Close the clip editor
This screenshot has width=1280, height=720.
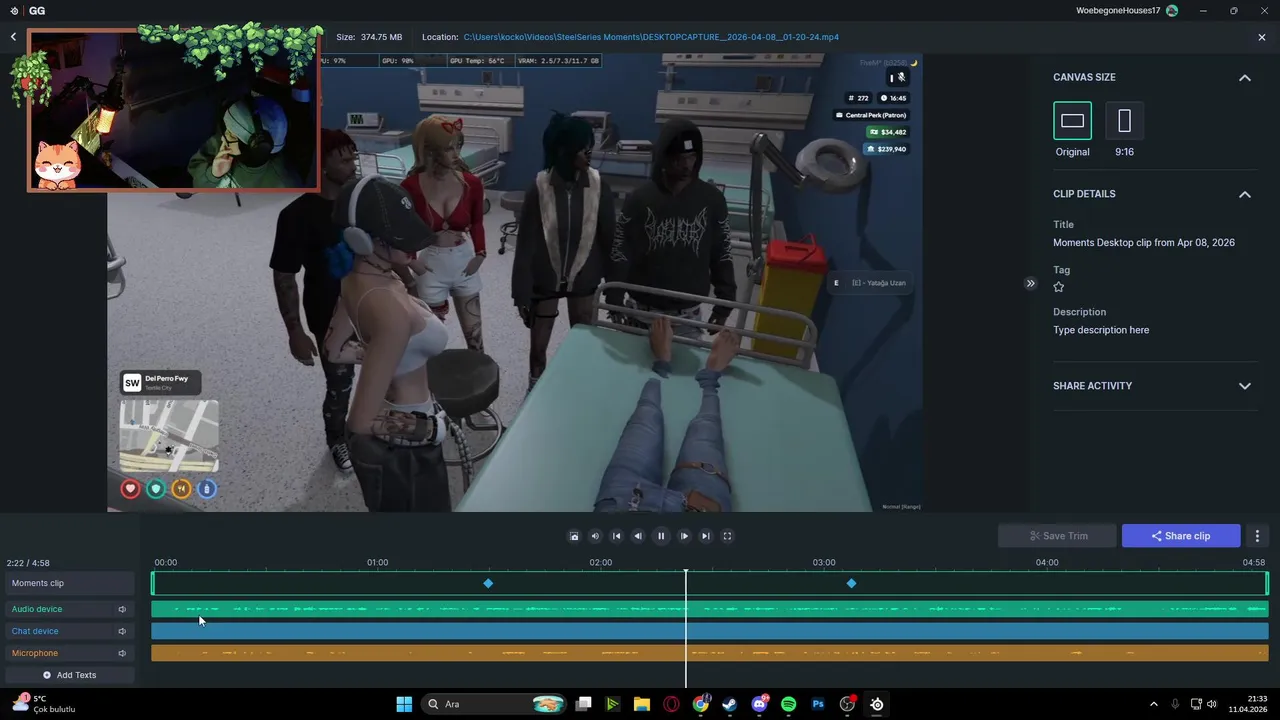[x=1262, y=37]
